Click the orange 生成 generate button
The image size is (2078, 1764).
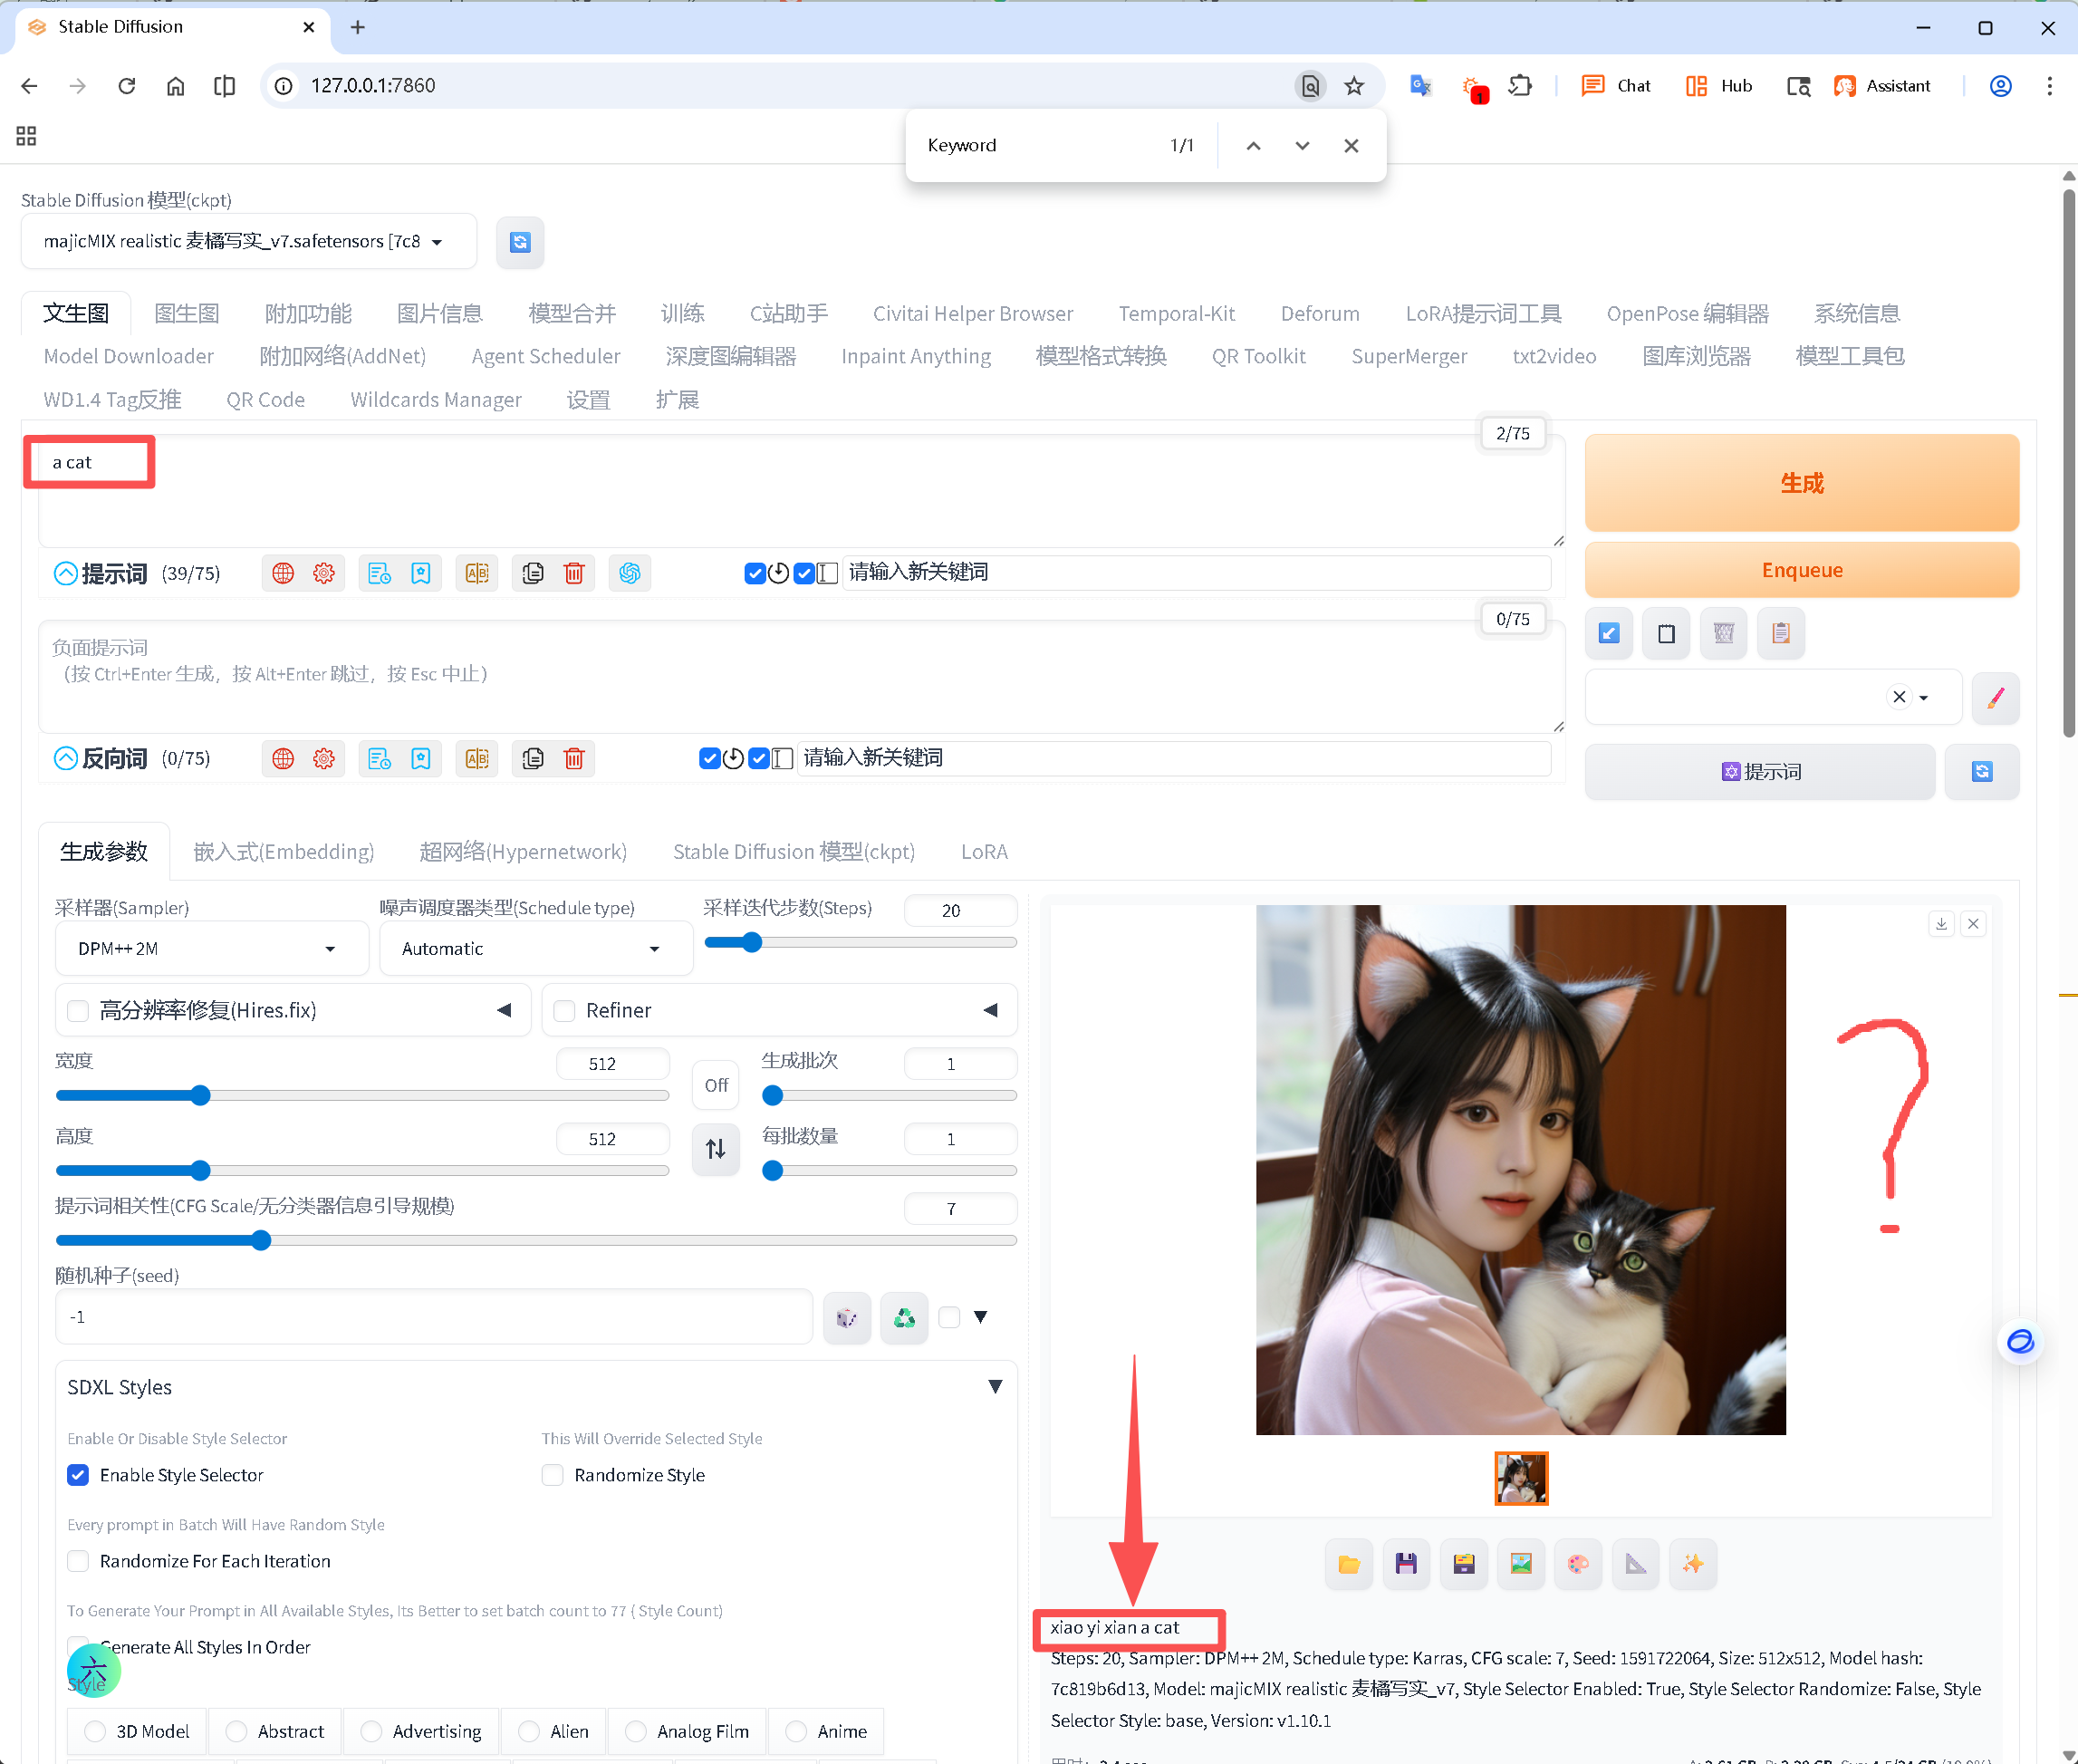point(1801,483)
